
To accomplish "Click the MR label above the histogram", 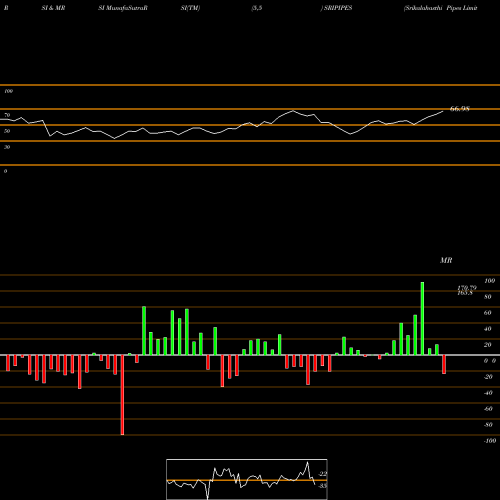I will coord(446,260).
